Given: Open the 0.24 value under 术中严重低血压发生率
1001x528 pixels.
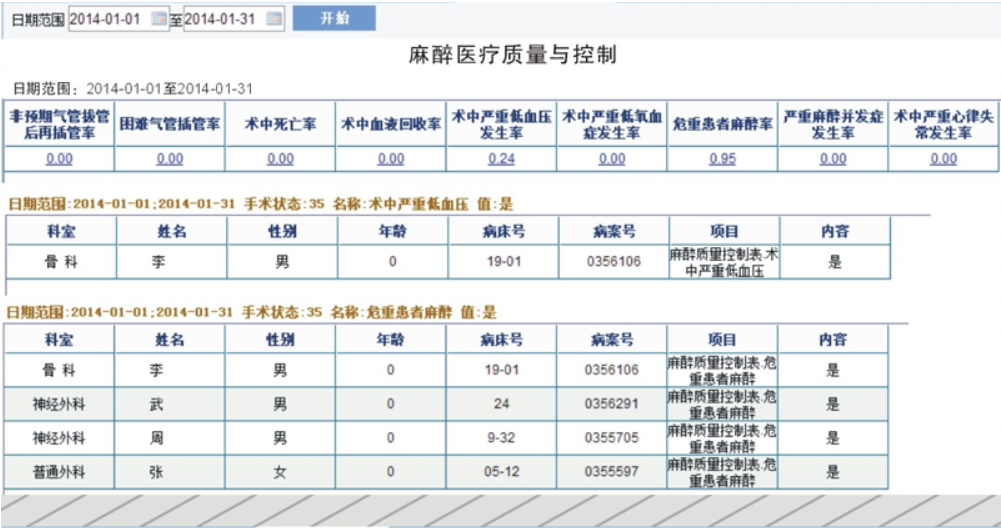Looking at the screenshot, I should click(501, 159).
